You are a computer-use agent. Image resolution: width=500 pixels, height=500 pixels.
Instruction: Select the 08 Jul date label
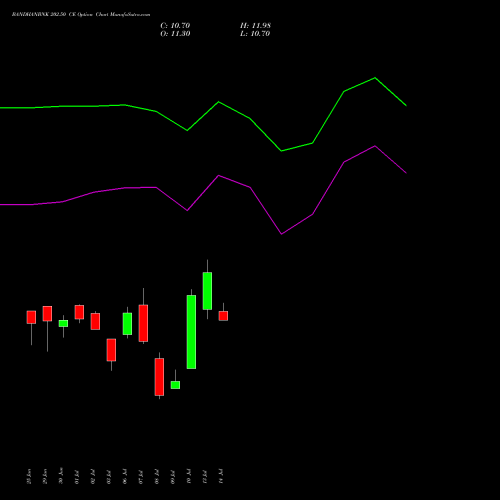157,476
